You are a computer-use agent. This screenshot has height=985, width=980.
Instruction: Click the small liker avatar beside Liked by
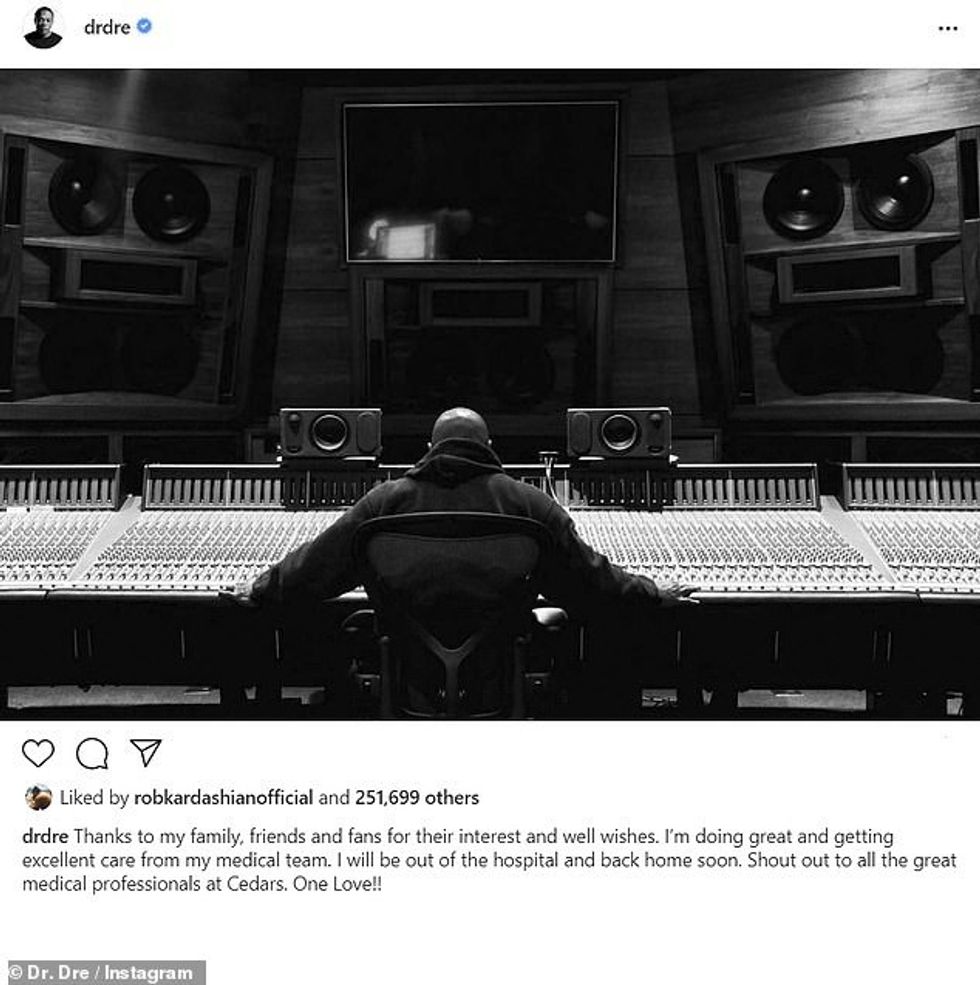[x=38, y=797]
